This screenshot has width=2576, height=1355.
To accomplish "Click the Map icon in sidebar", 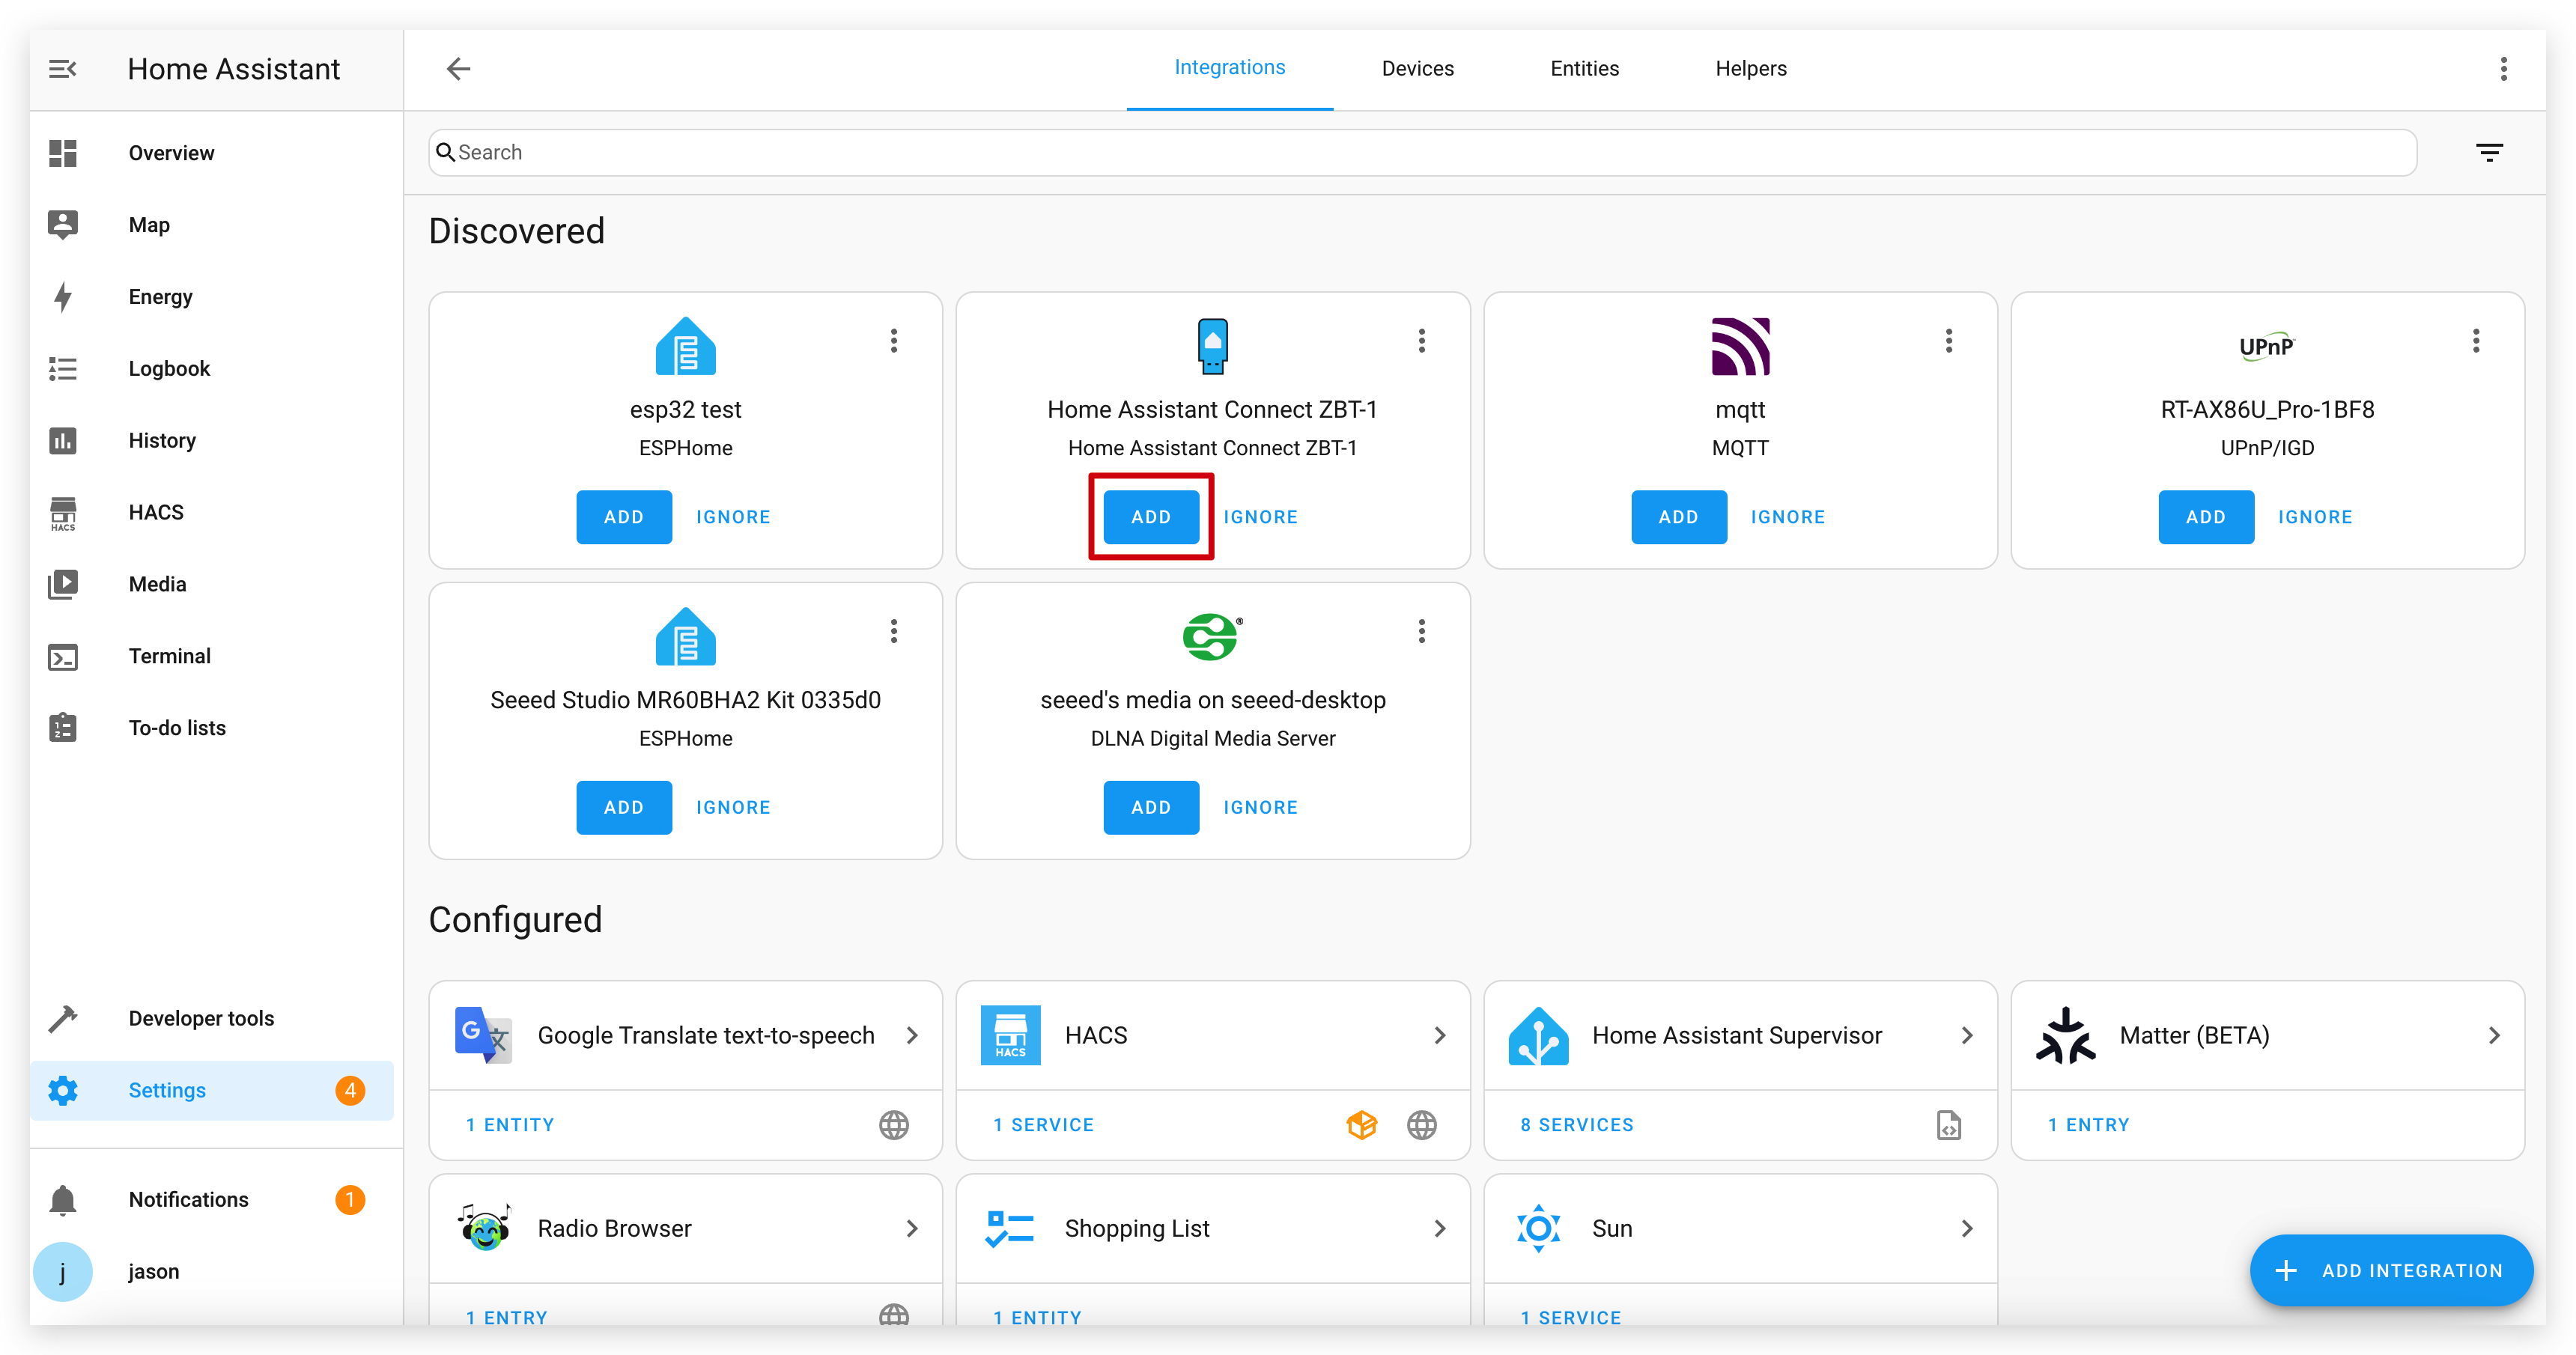I will point(63,225).
